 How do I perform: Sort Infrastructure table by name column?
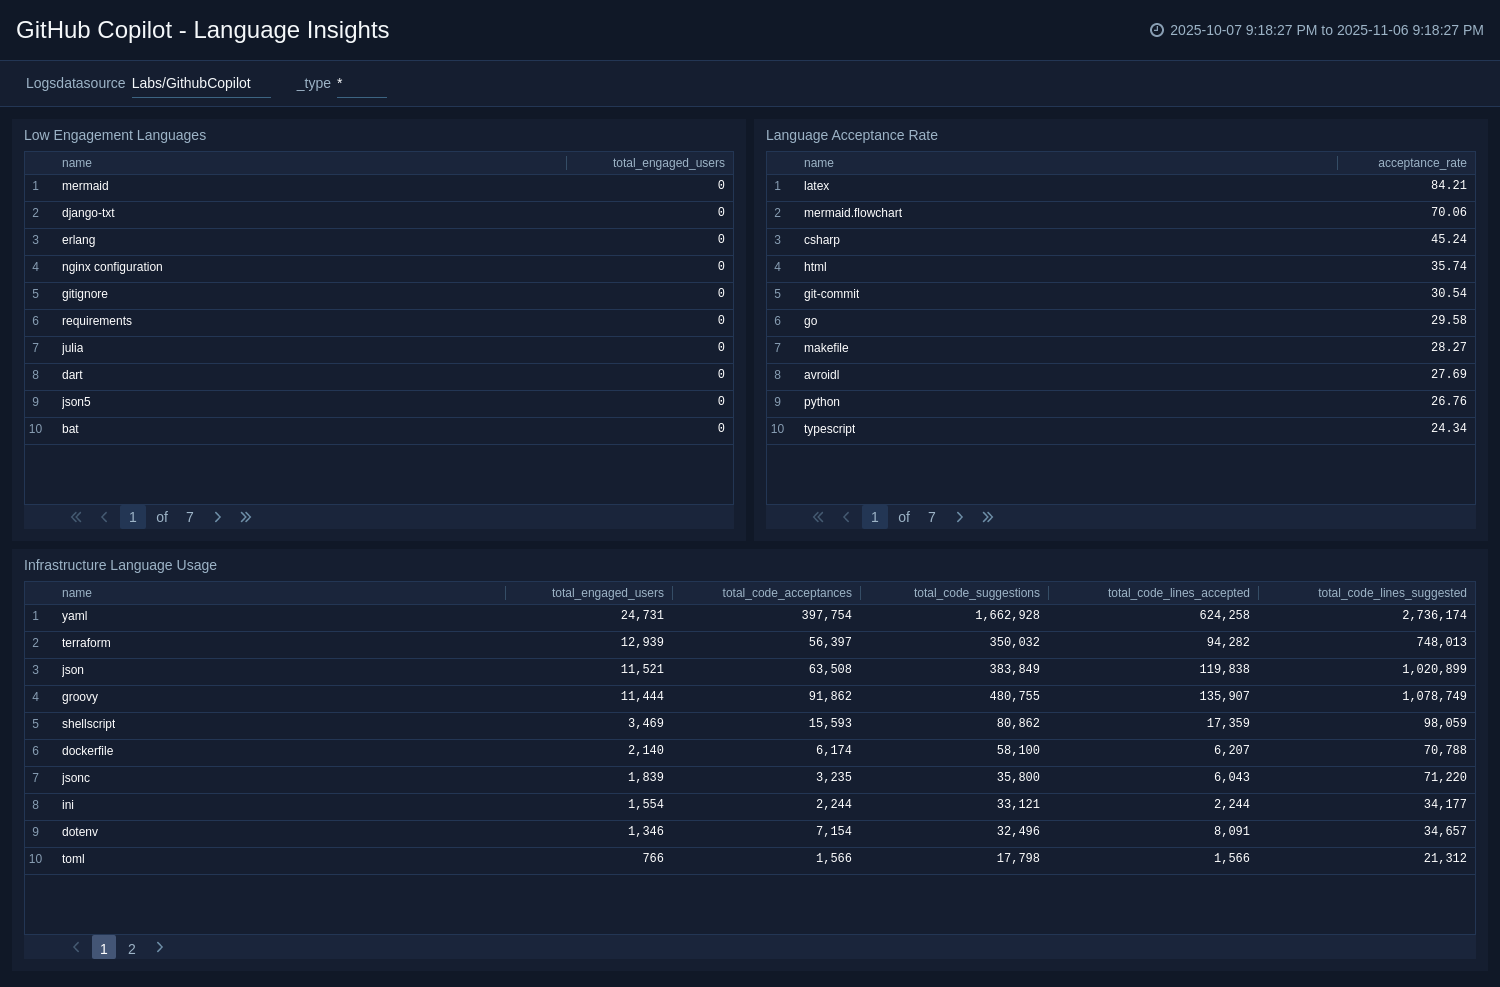(x=77, y=593)
